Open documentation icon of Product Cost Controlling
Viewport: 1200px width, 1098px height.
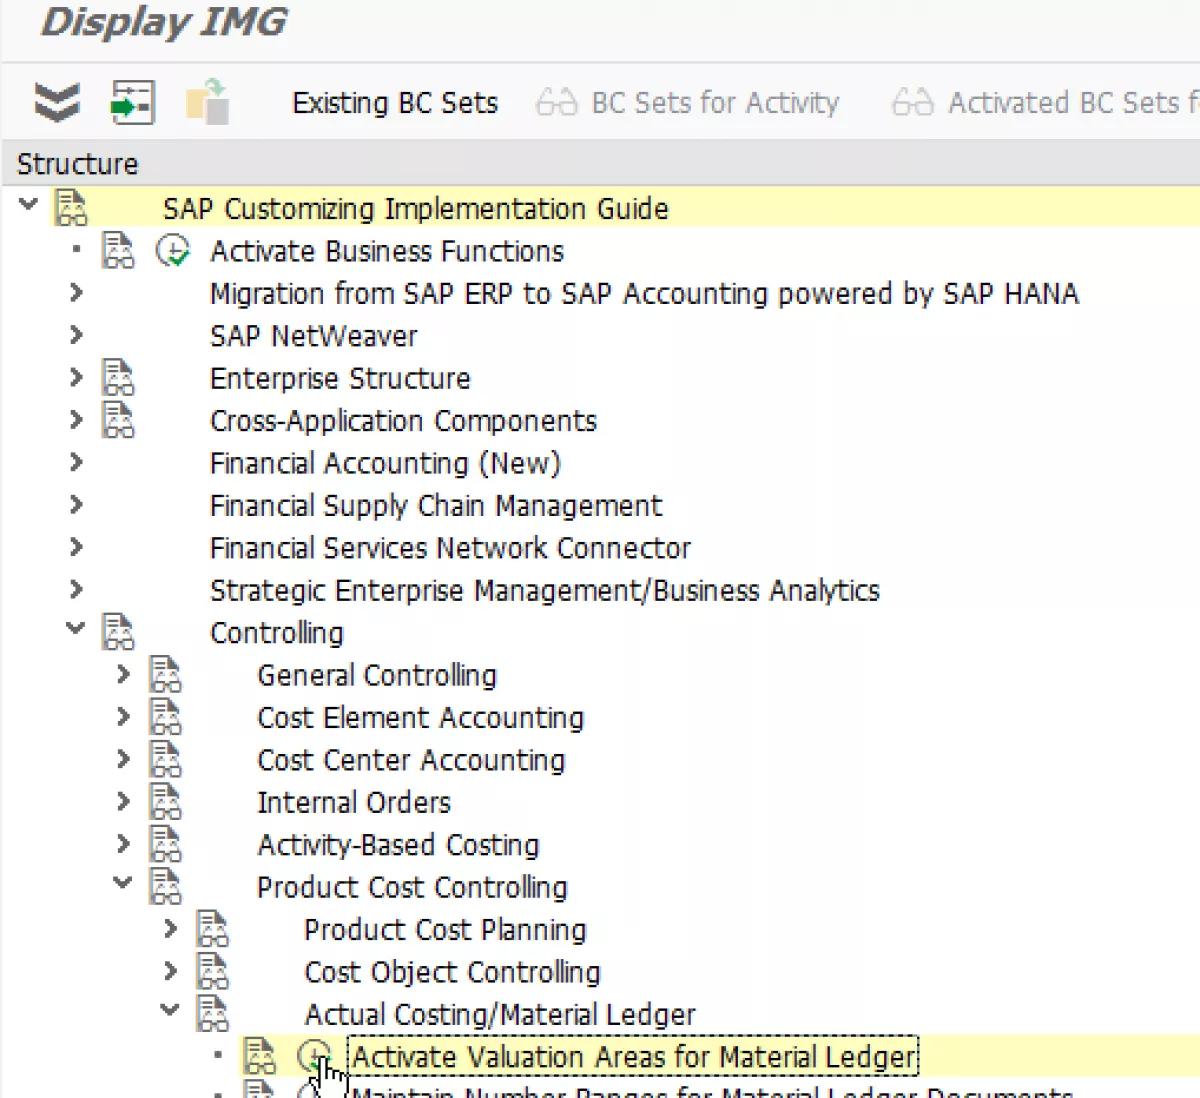coord(165,887)
